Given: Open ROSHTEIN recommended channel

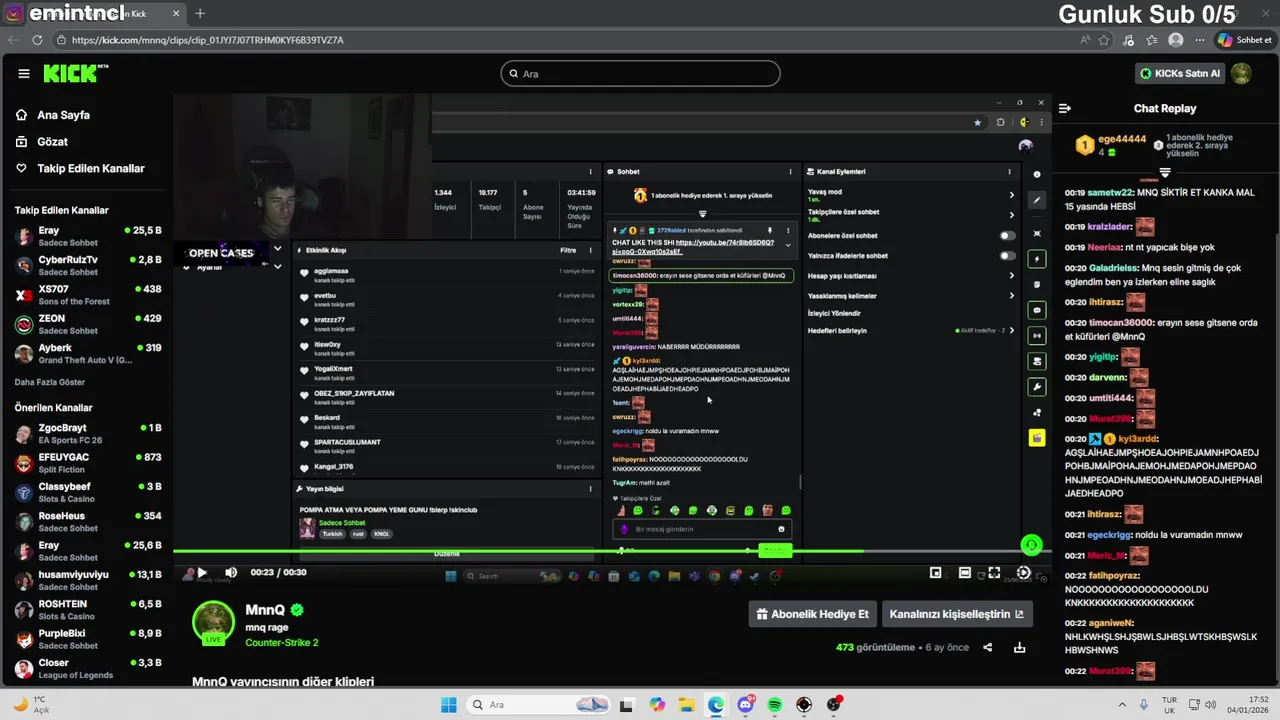Looking at the screenshot, I should click(88, 610).
